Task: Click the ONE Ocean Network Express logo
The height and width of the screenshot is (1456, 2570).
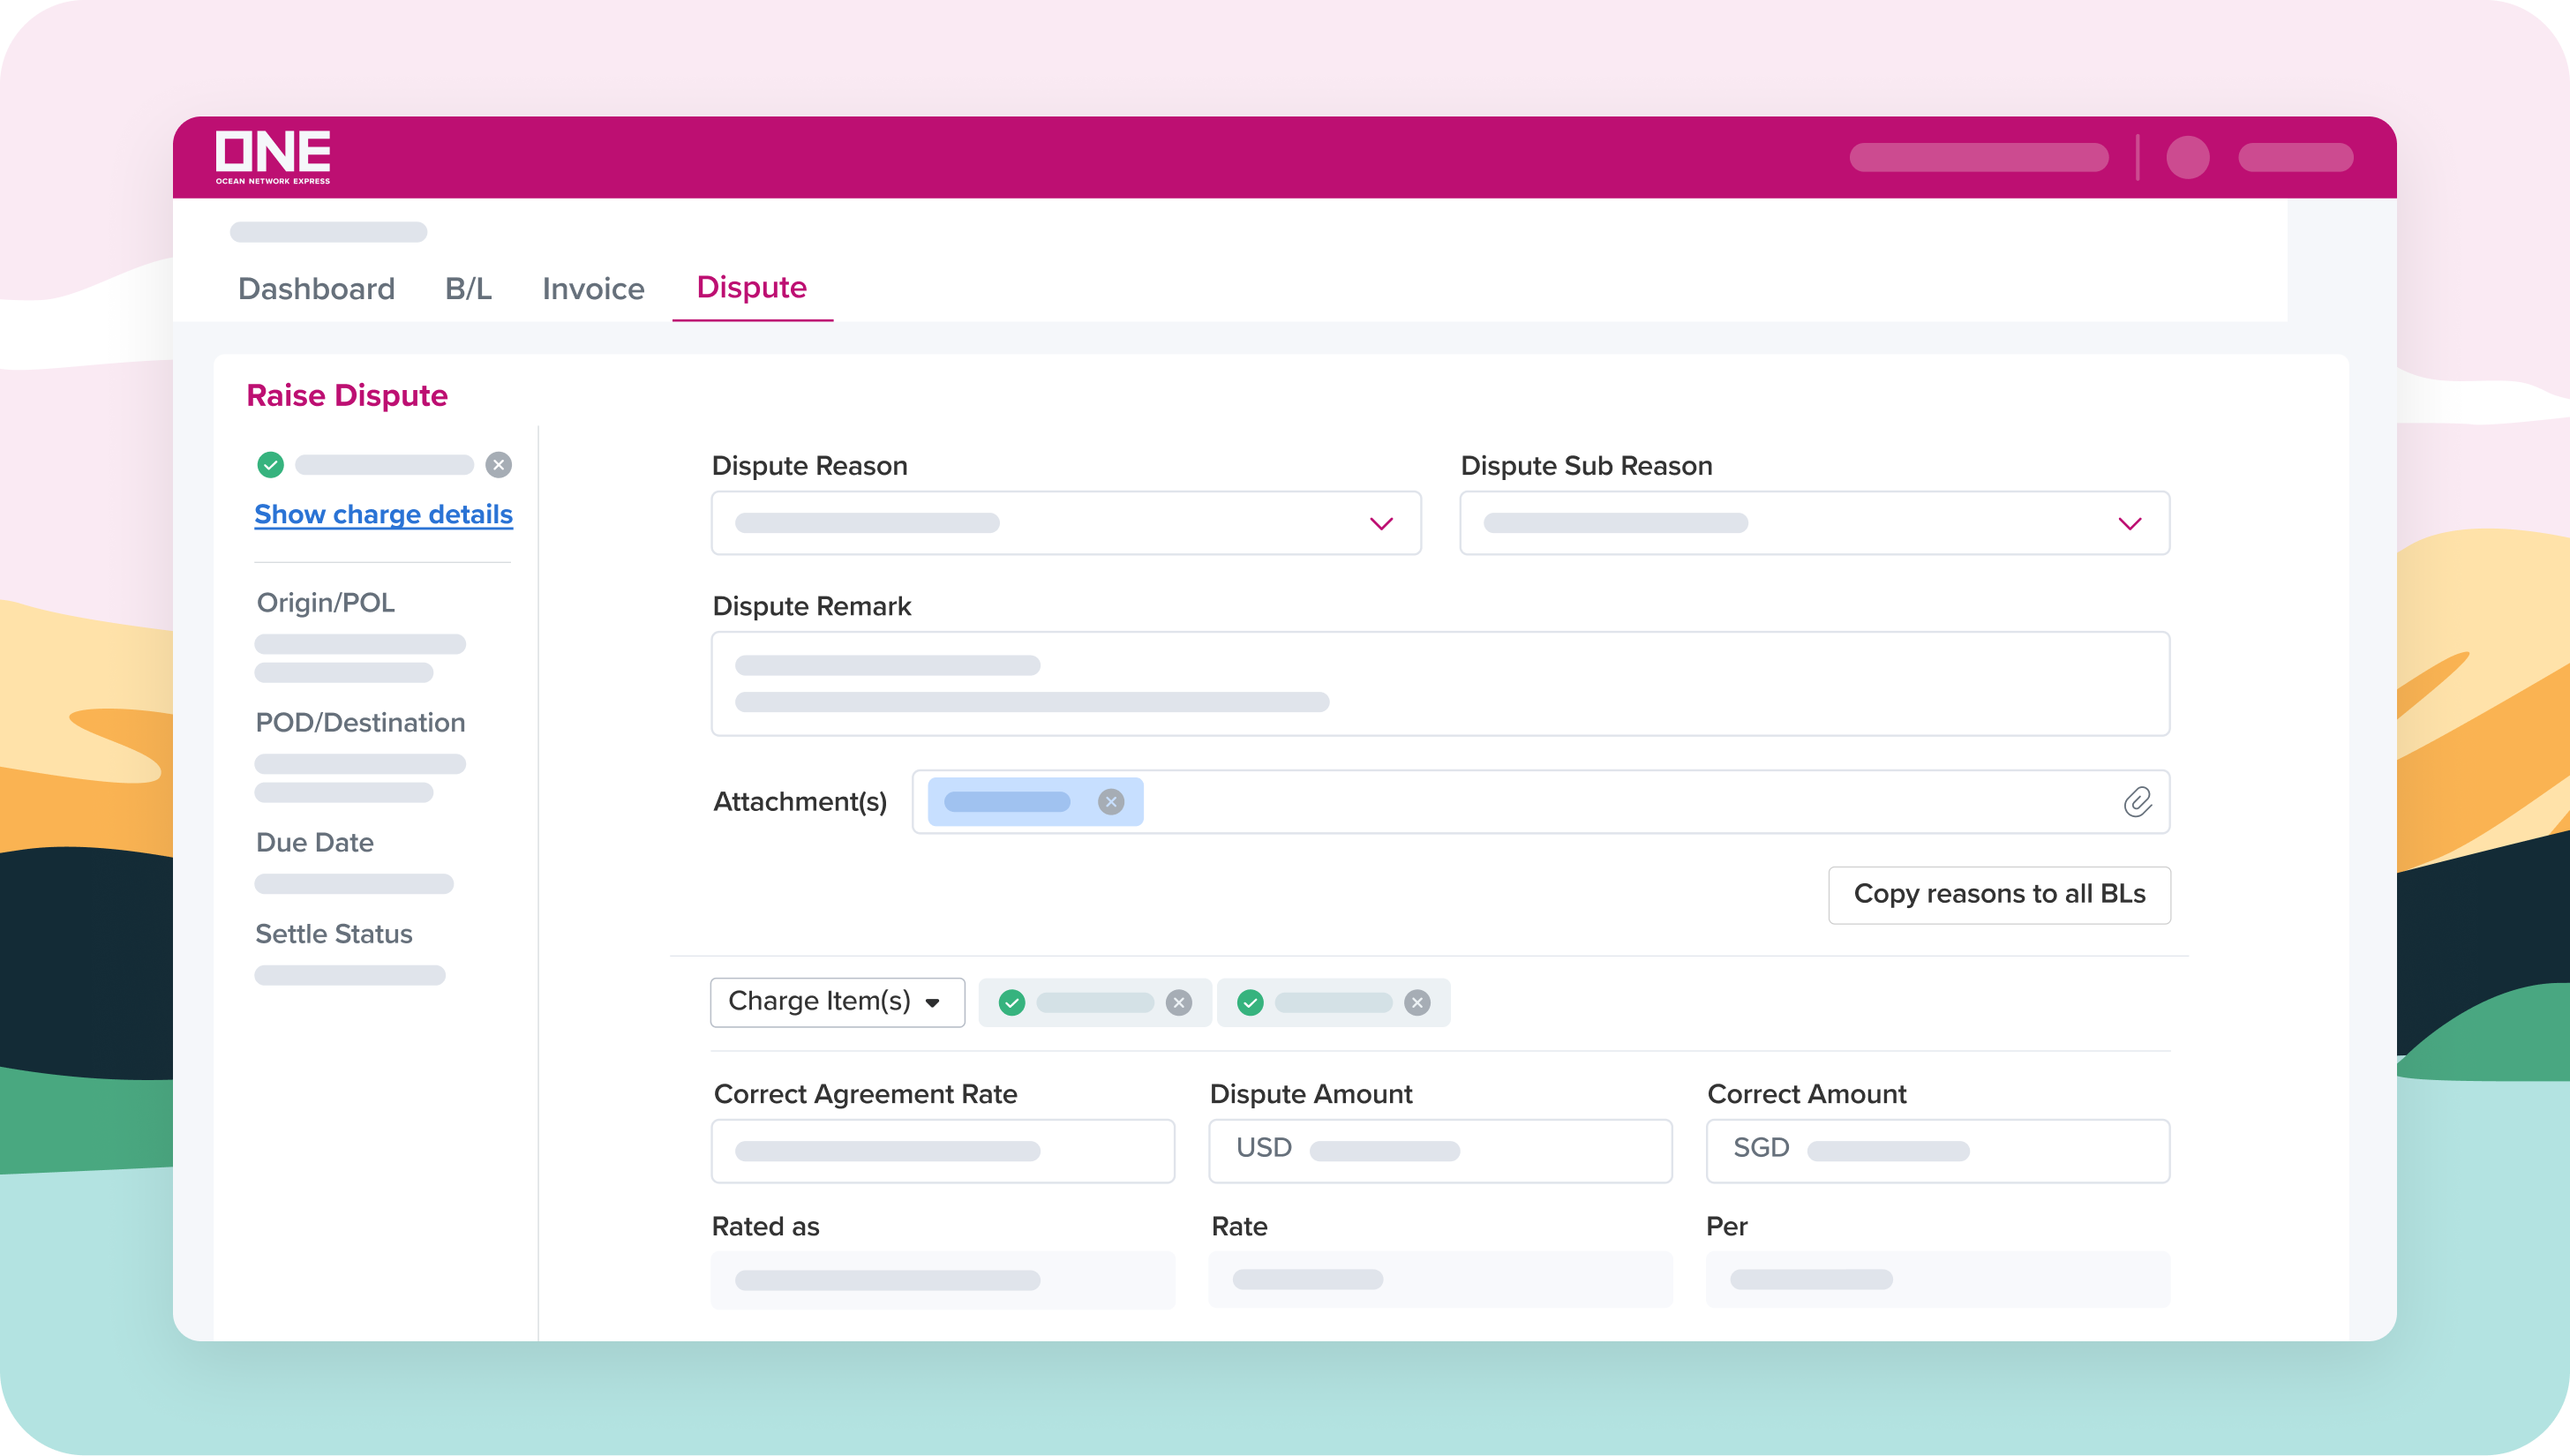Action: [272, 156]
